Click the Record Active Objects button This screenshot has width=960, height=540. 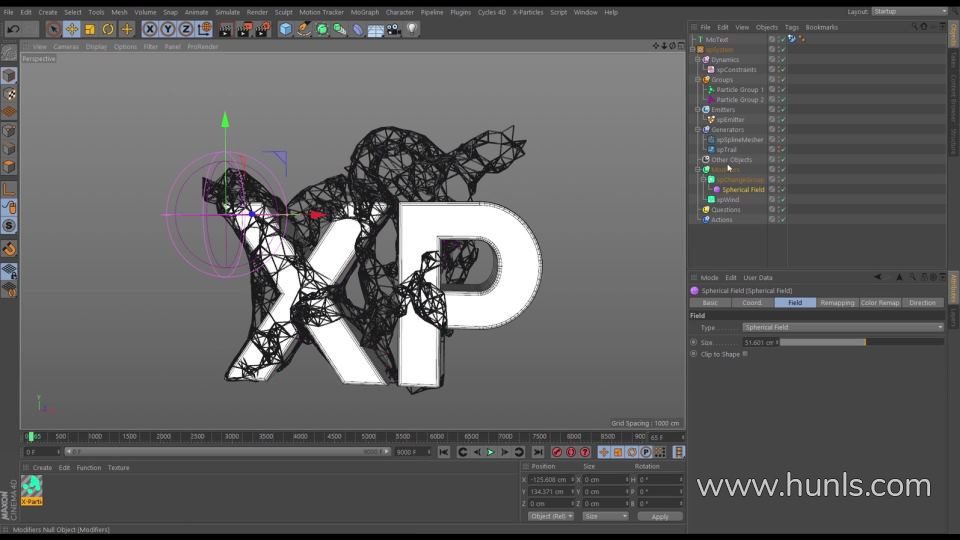pos(557,452)
